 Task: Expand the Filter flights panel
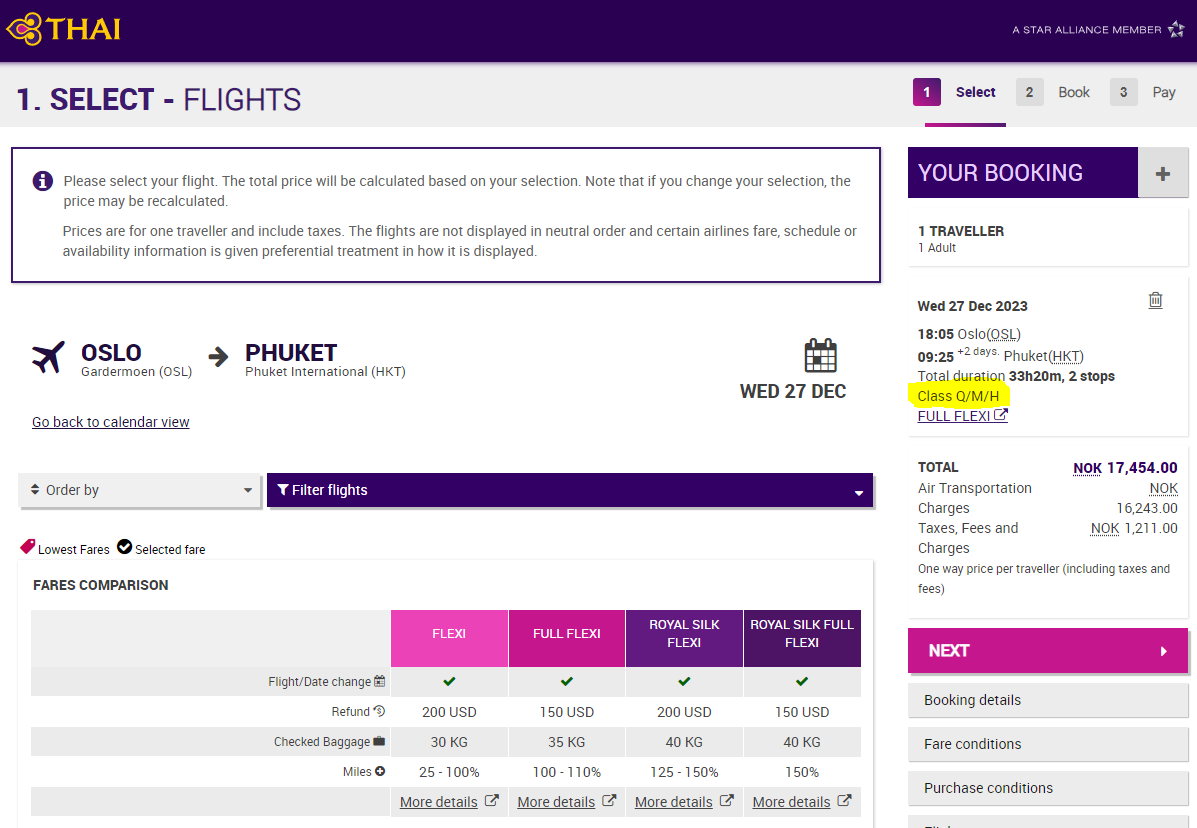point(569,490)
